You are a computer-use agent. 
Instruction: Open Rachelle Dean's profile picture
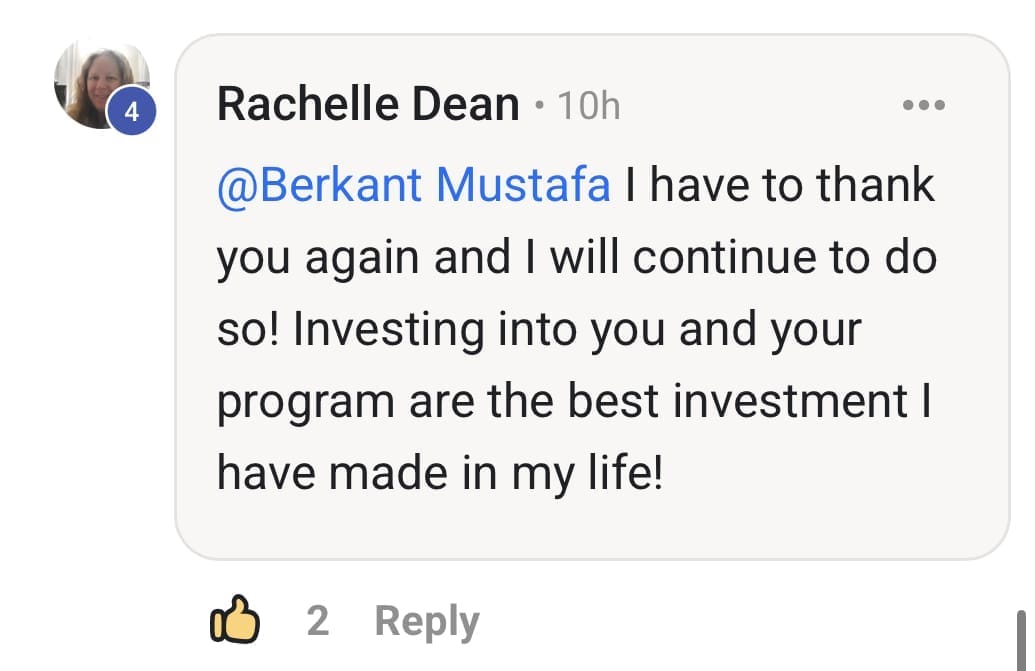coord(98,83)
